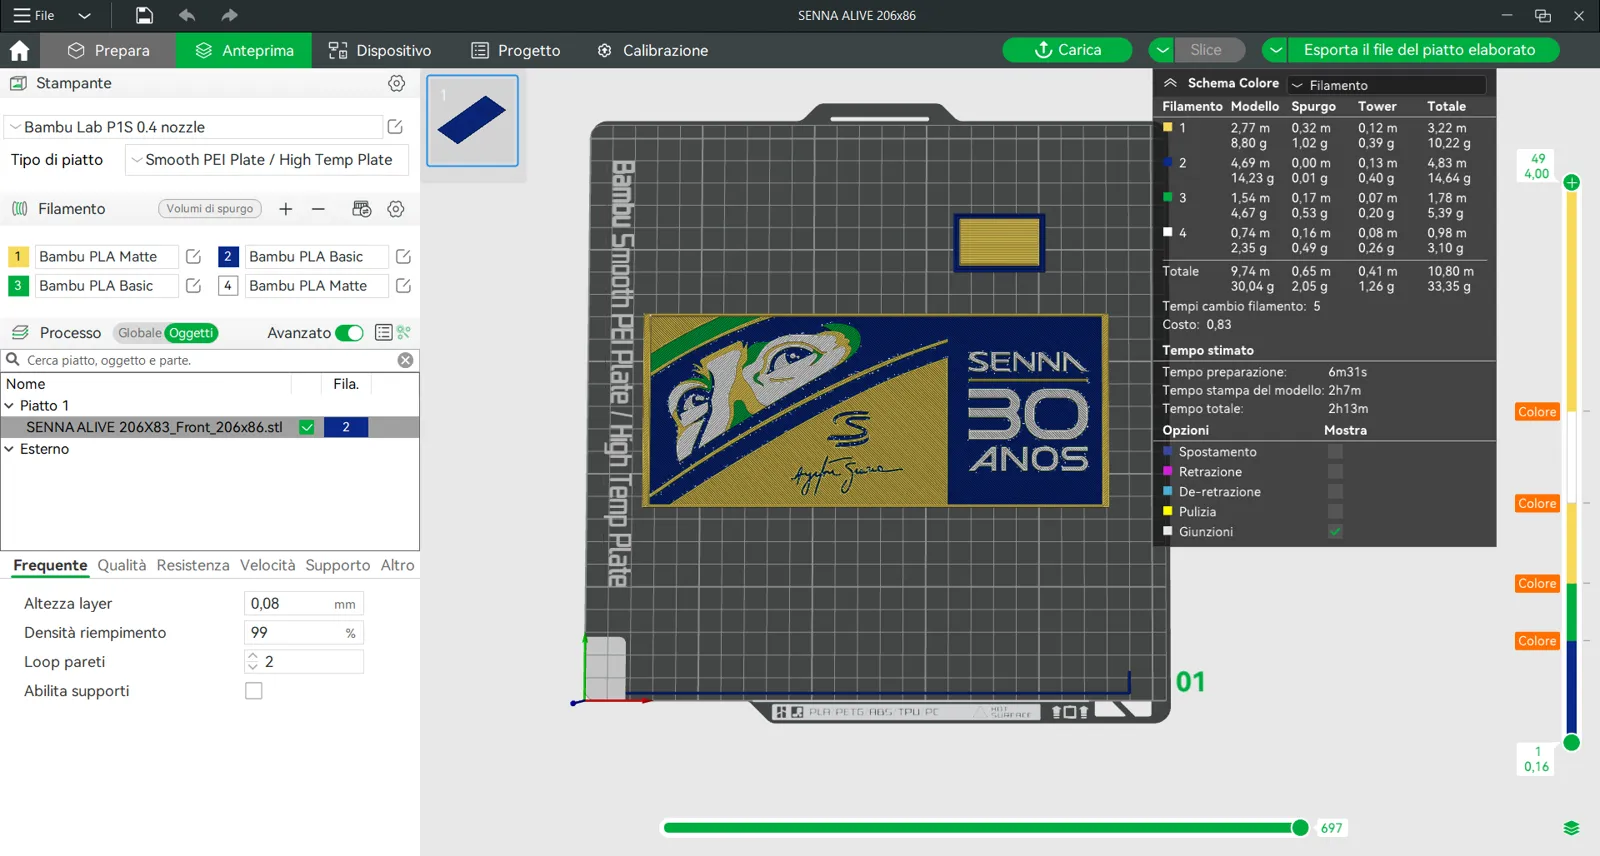Edit filament 2 Bambu PLA Basic preset
Viewport: 1600px width, 856px height.
point(404,257)
